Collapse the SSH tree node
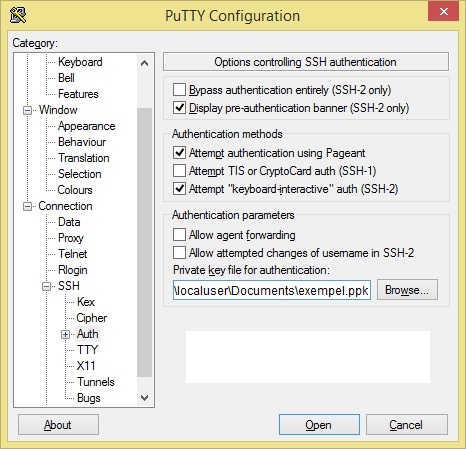The image size is (466, 449). pos(46,286)
